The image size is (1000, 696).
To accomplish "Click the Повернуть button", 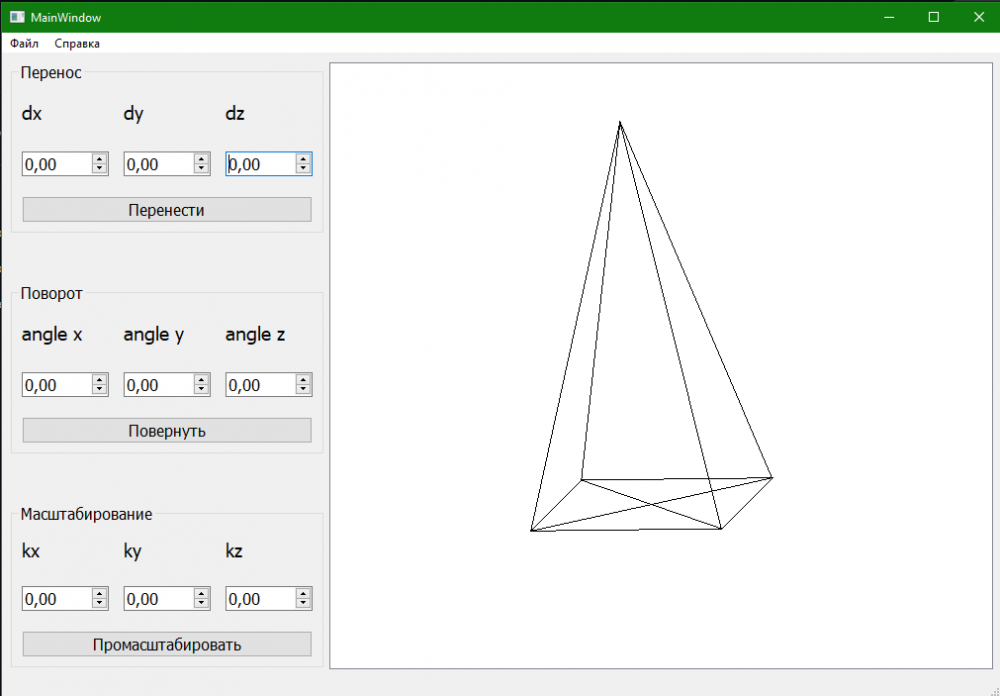I will (x=166, y=431).
